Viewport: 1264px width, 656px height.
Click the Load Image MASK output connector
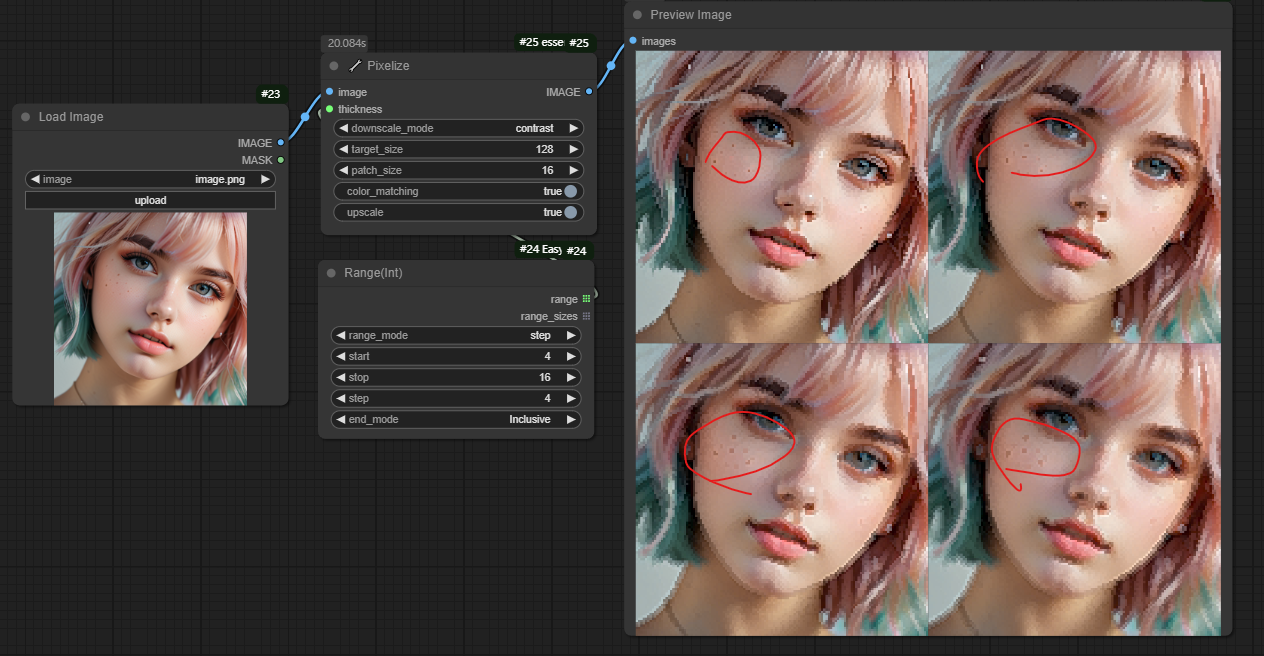pos(281,160)
